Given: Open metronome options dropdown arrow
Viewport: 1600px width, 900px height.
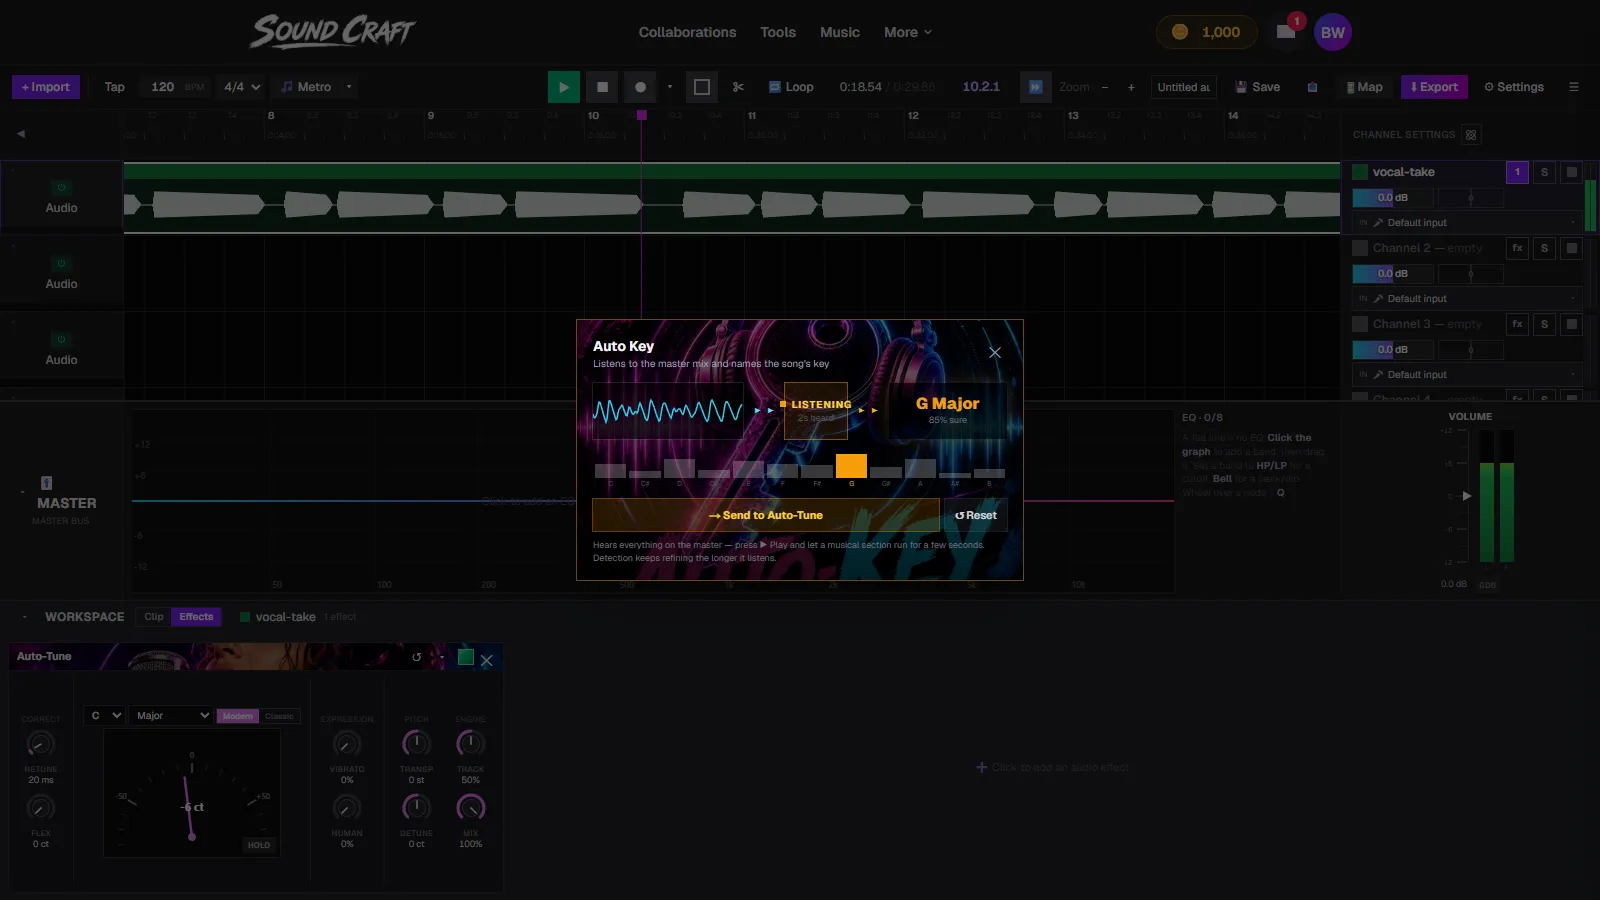Looking at the screenshot, I should click(349, 87).
